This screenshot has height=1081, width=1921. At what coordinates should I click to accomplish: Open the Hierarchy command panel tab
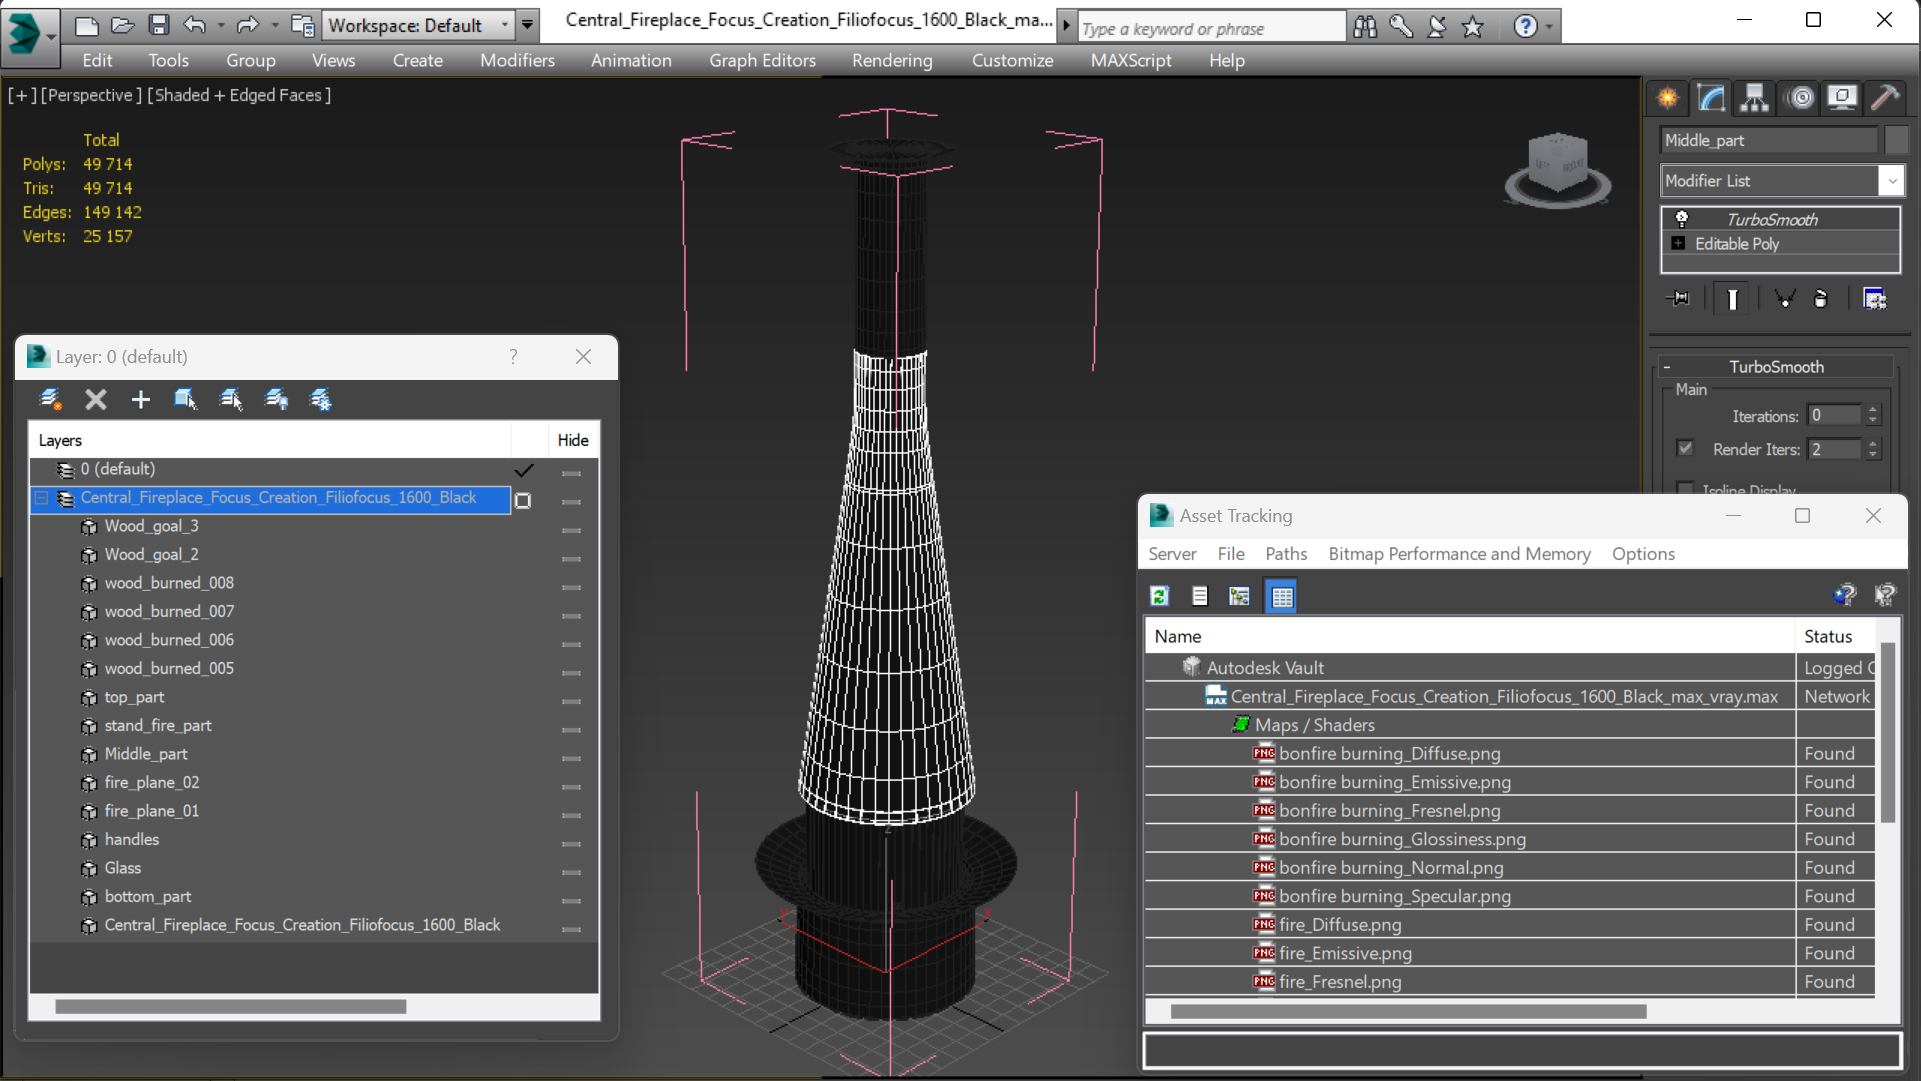[1754, 98]
